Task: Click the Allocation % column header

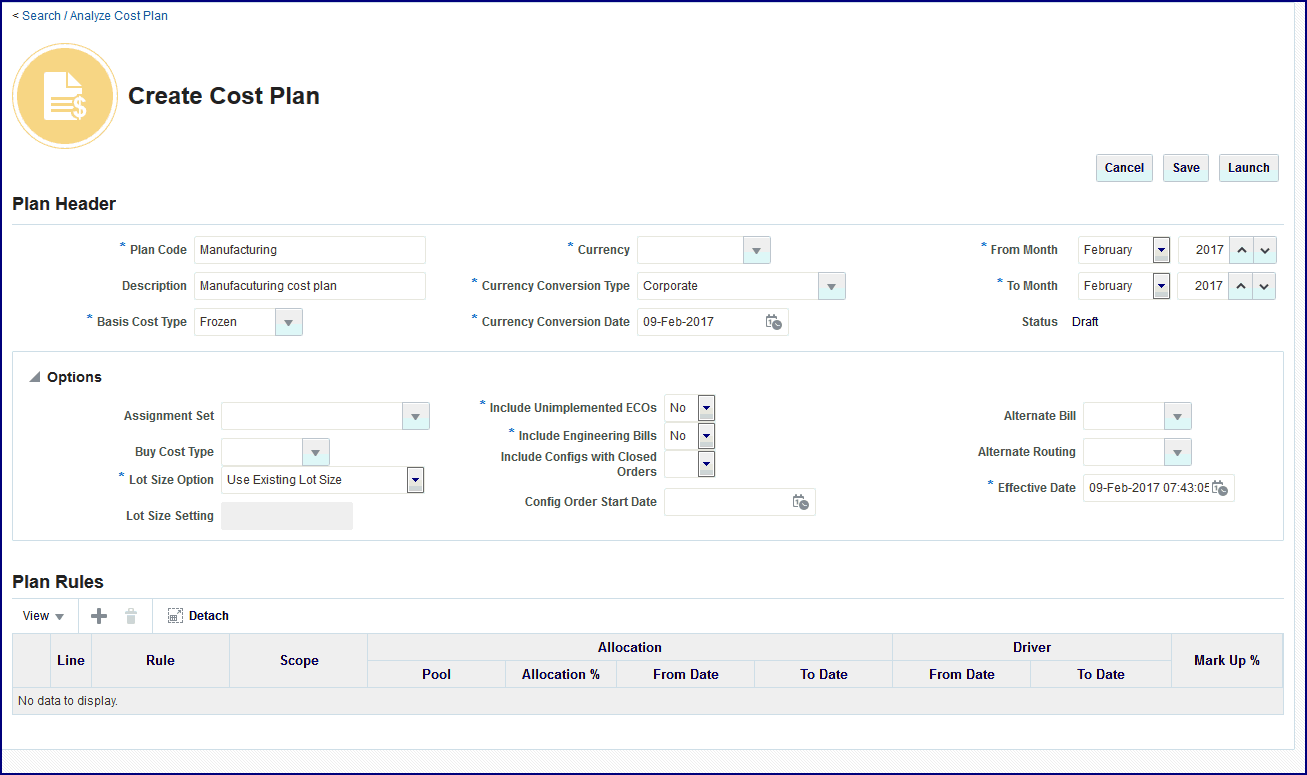Action: [x=561, y=675]
